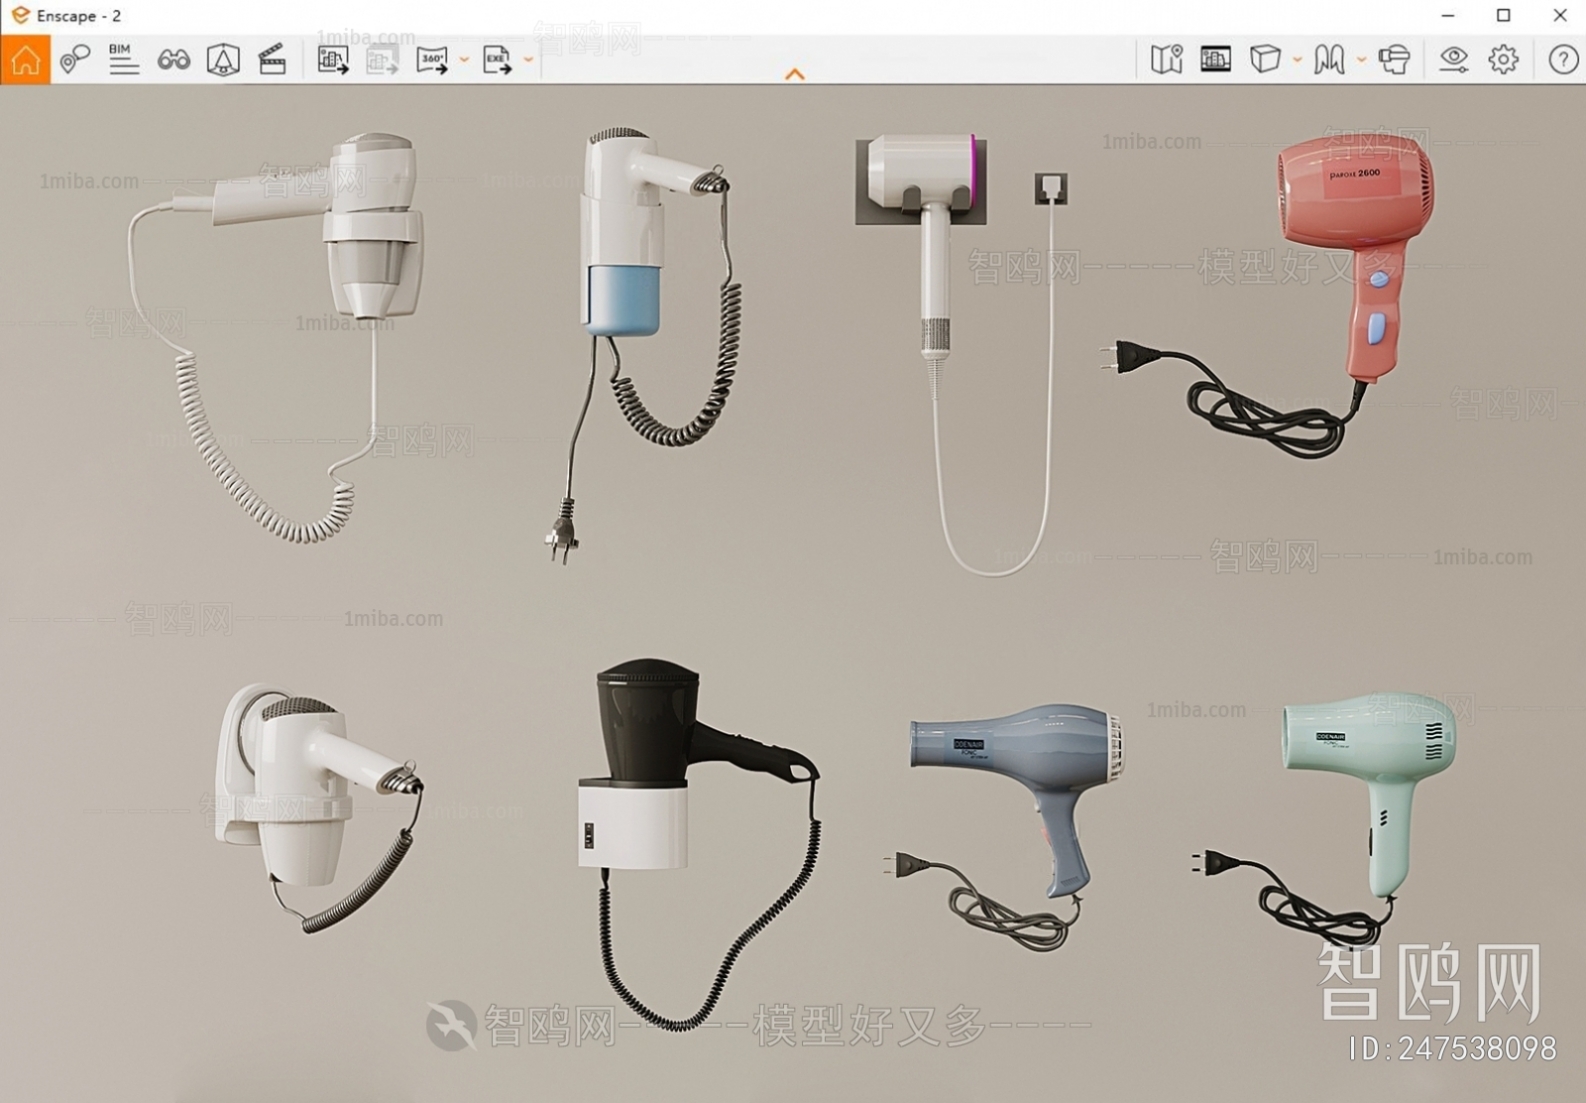The height and width of the screenshot is (1103, 1586).
Task: Toggle Safe Frame display icon
Action: click(1215, 60)
